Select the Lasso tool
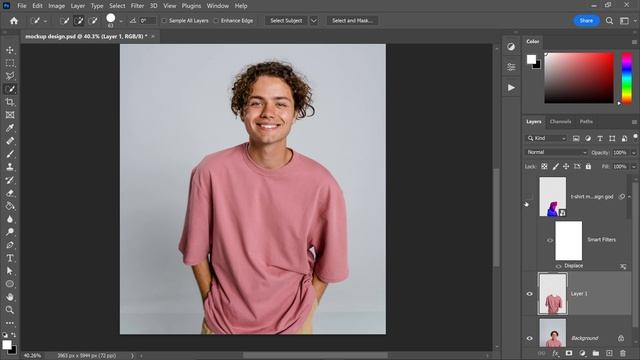Viewport: 640px width, 360px height. coord(10,76)
